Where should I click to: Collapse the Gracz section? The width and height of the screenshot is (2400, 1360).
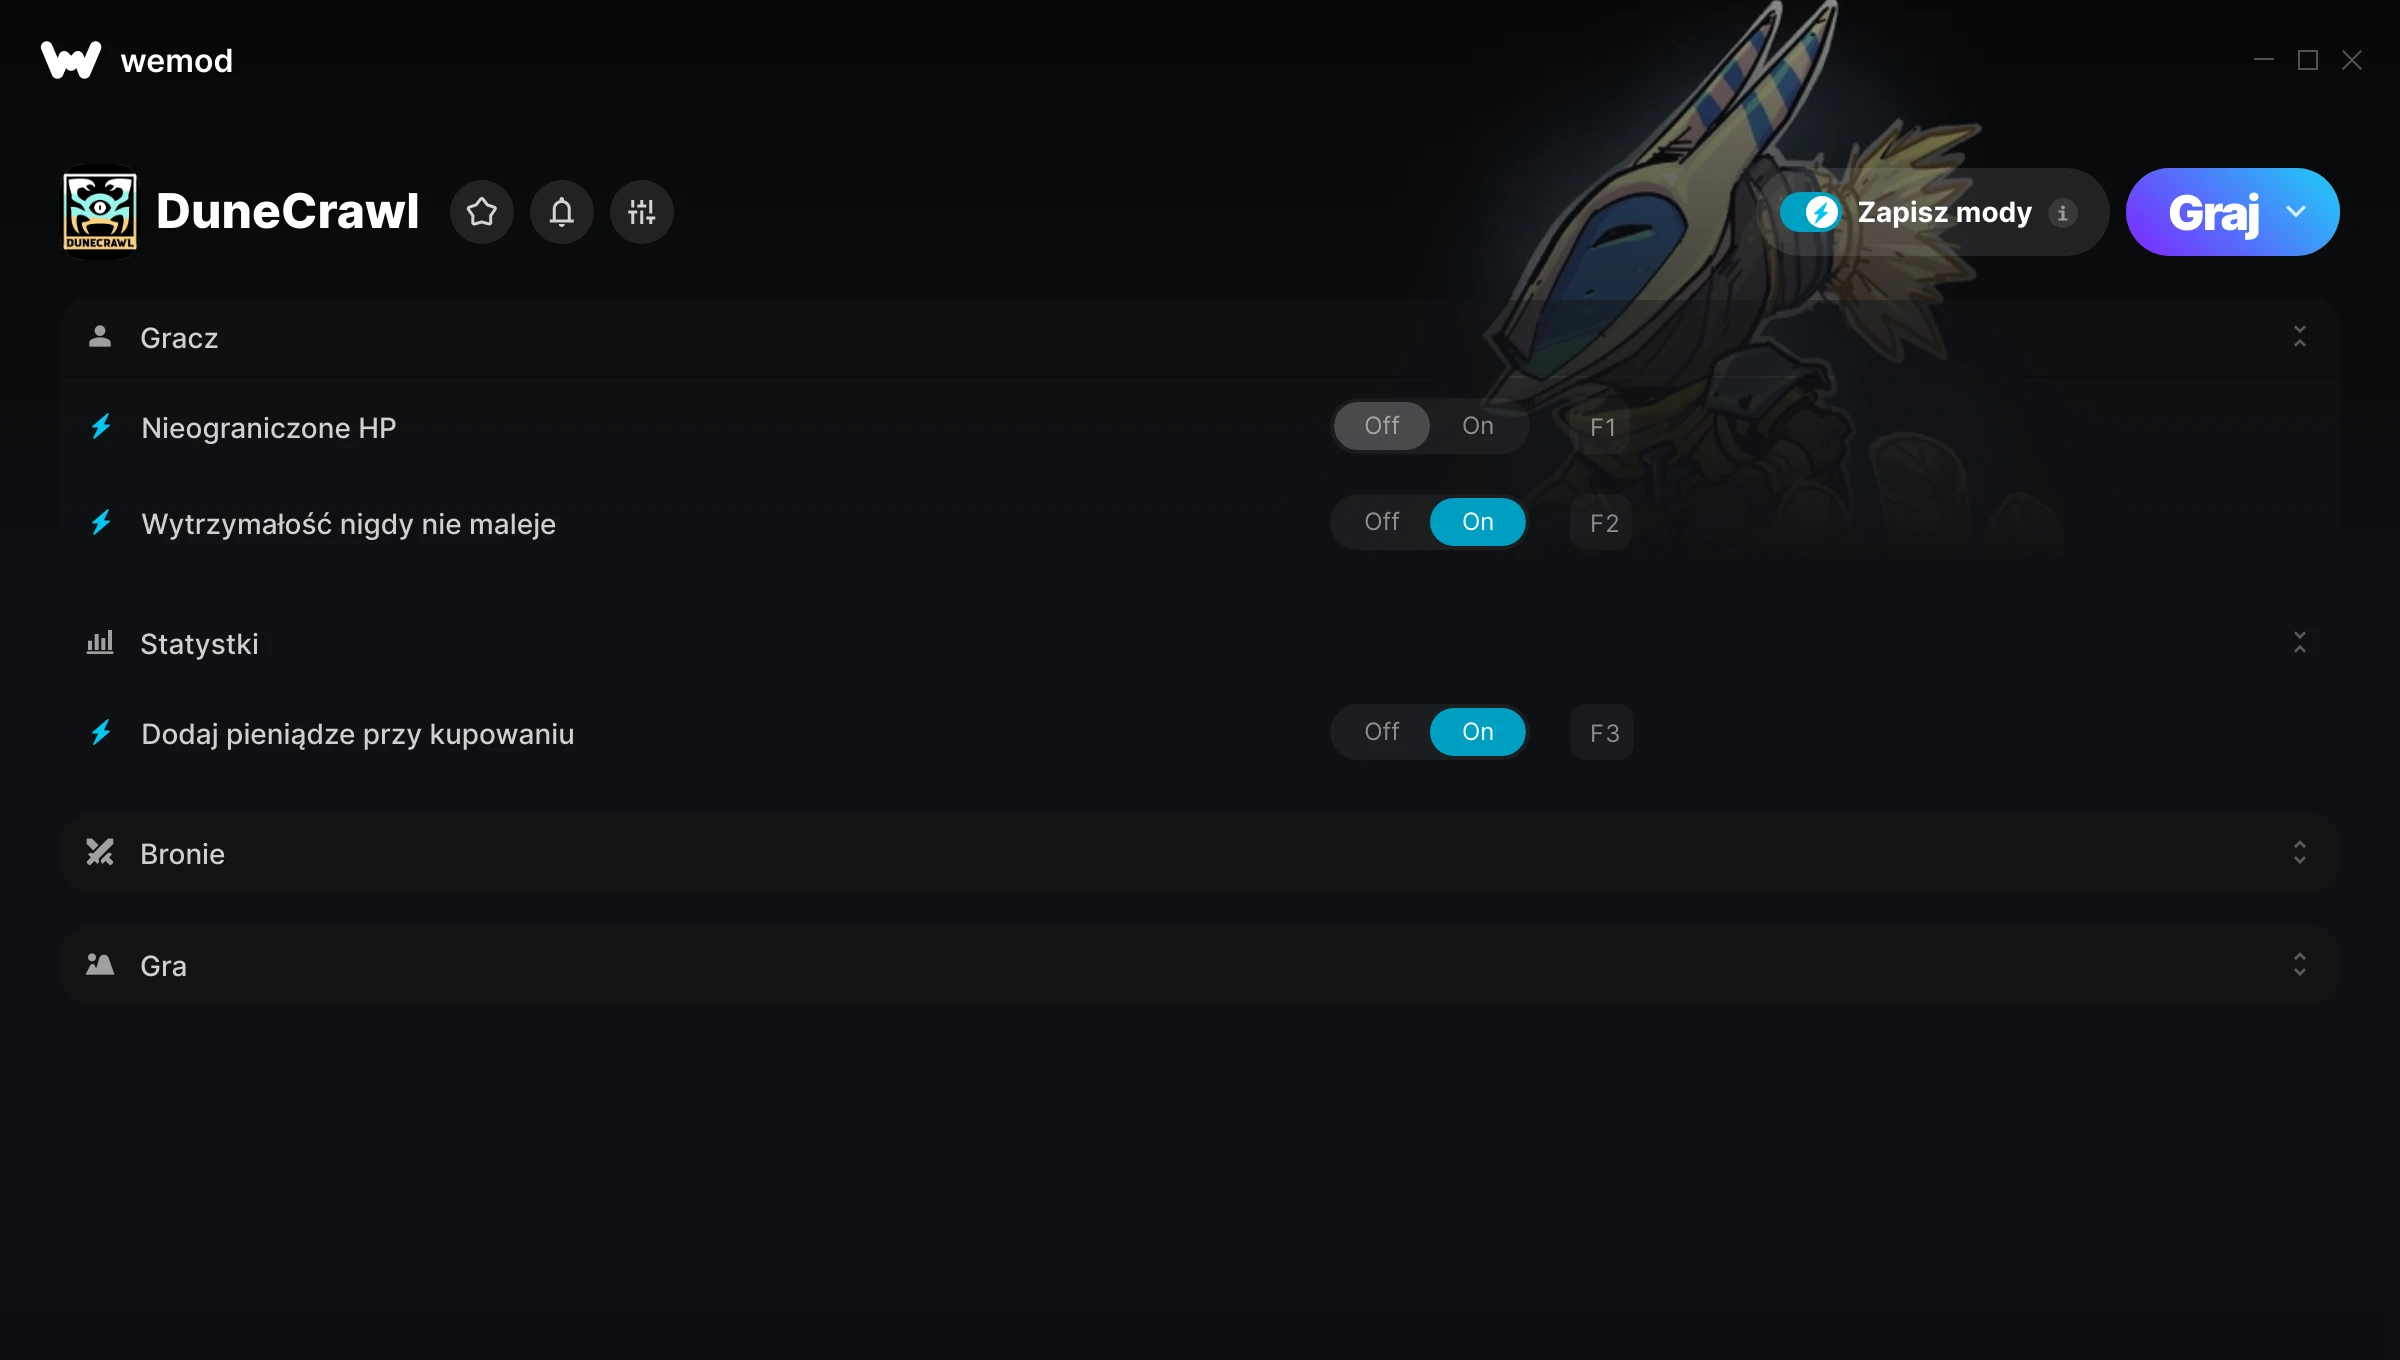pyautogui.click(x=2300, y=336)
